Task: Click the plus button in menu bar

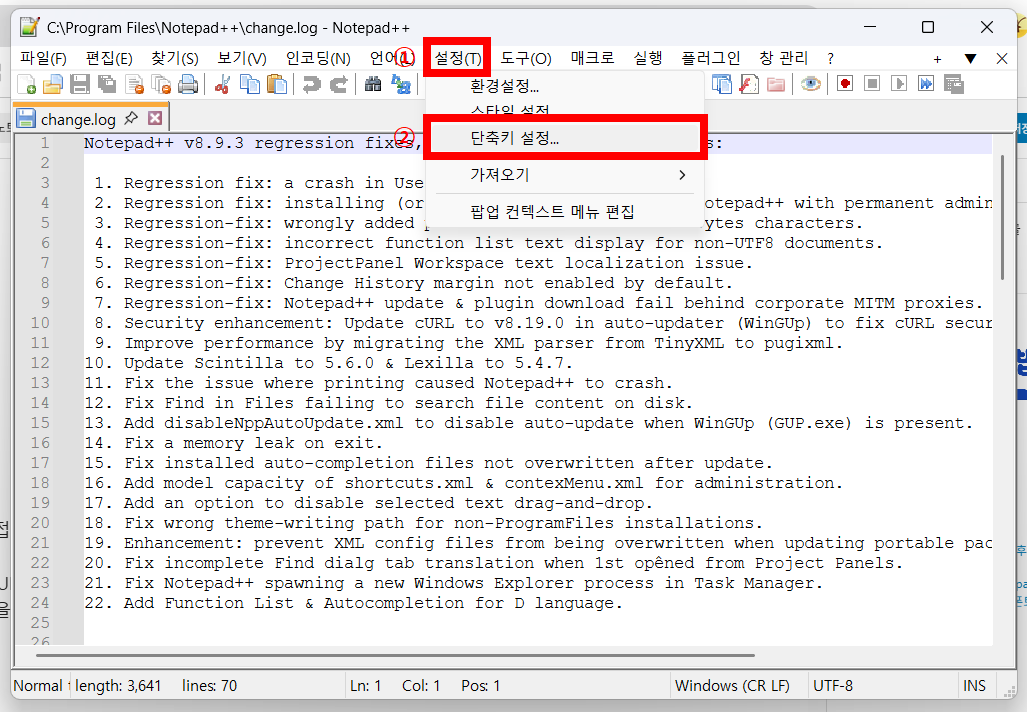Action: (x=937, y=60)
